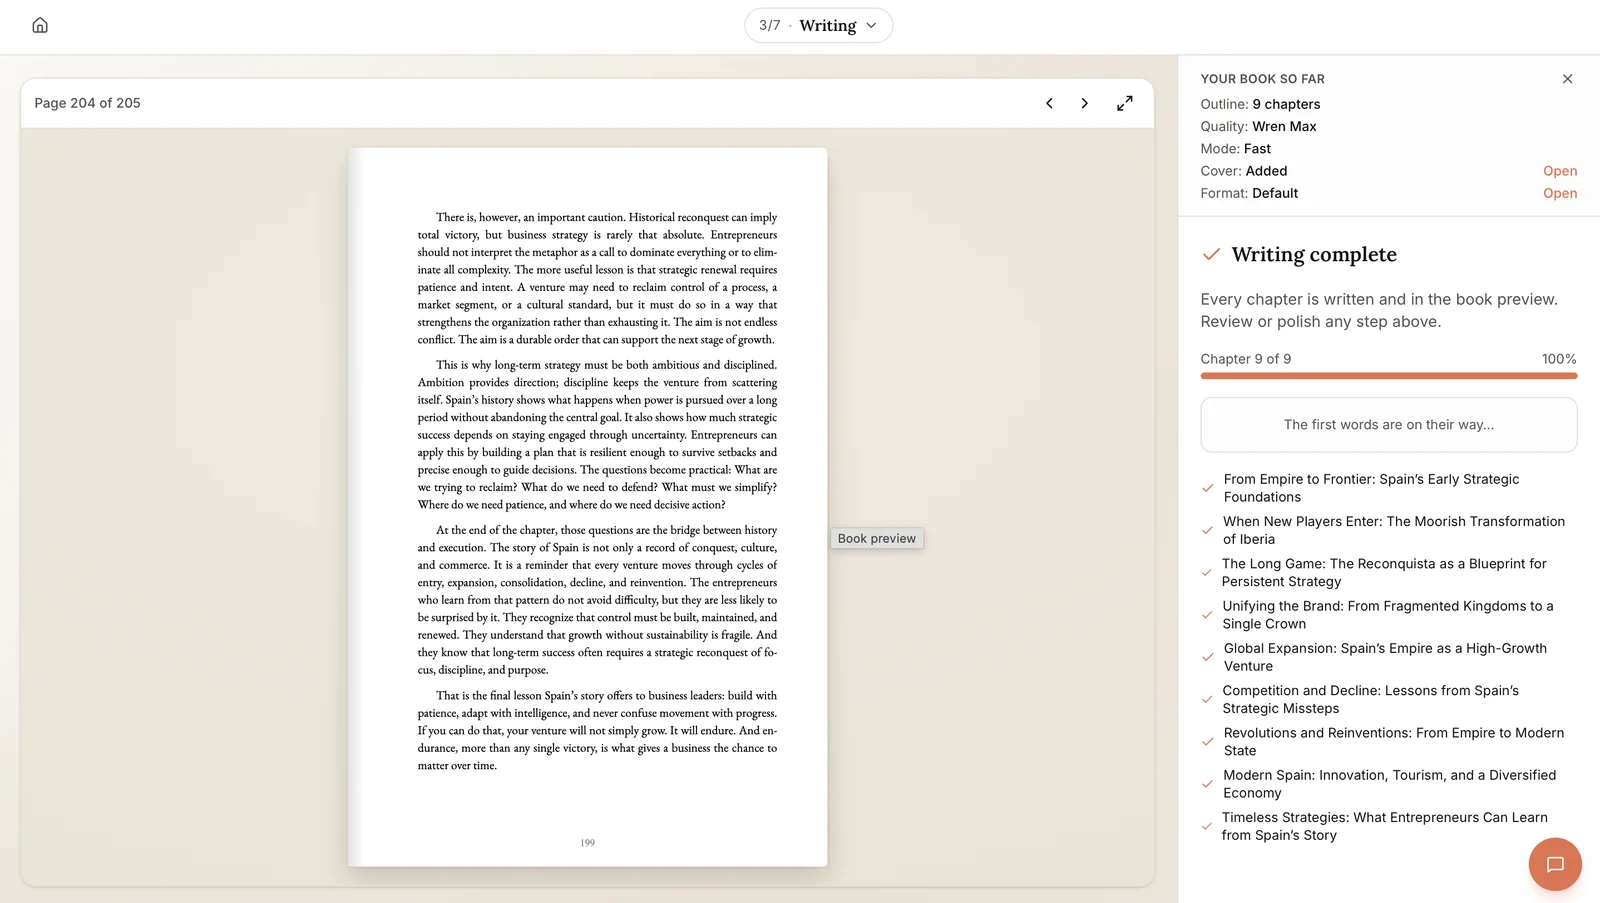Click the 'Page 204 of 205' label
The width and height of the screenshot is (1600, 903).
[87, 103]
